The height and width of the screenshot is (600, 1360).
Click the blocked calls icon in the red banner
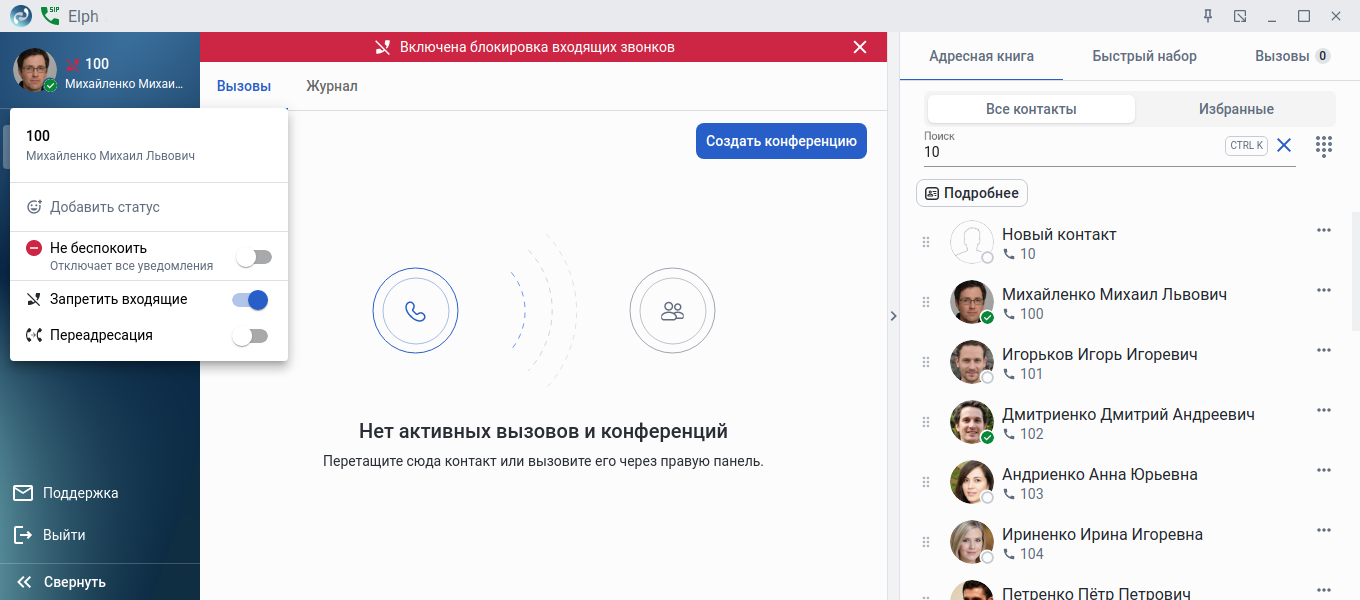point(383,47)
